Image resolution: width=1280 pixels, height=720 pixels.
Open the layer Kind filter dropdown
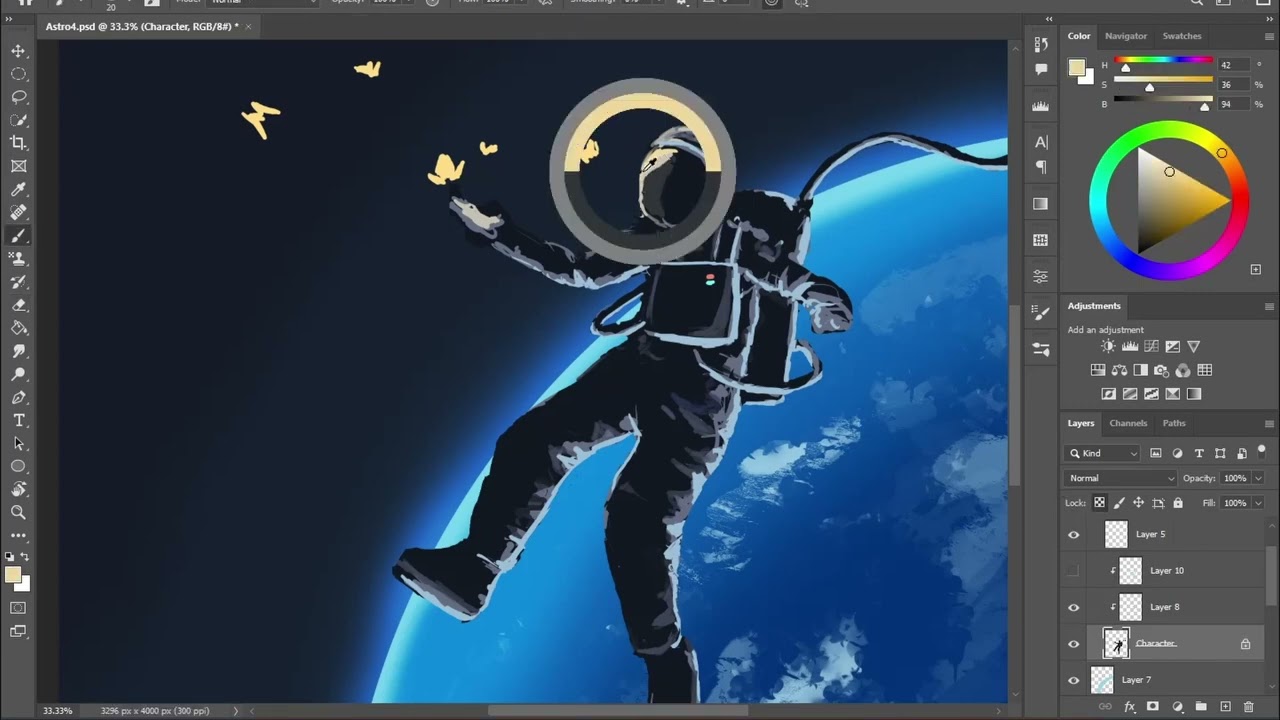[1102, 453]
